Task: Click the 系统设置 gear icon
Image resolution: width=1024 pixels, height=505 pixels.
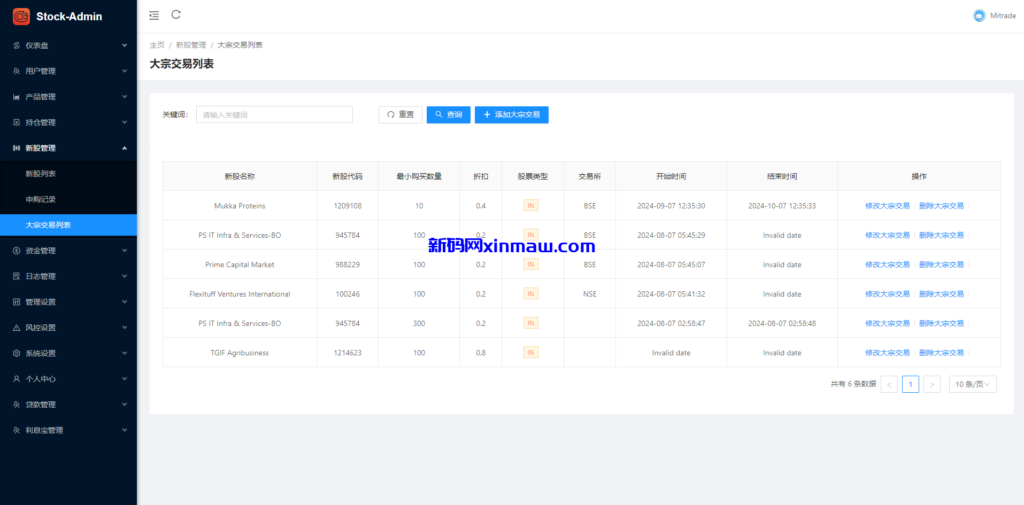Action: (x=16, y=353)
